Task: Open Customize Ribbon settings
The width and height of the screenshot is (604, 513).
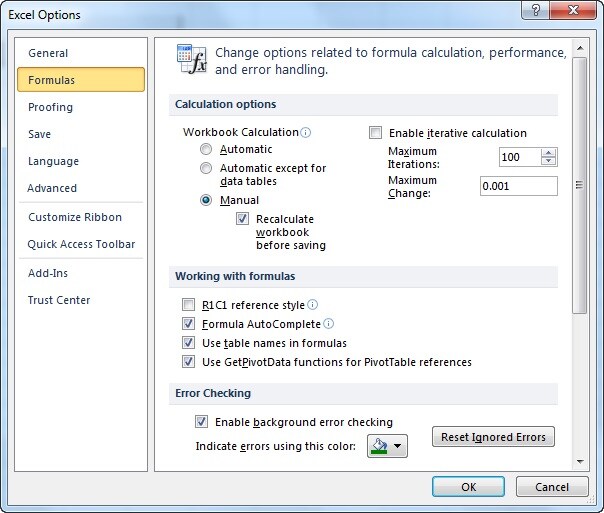Action: (x=75, y=217)
